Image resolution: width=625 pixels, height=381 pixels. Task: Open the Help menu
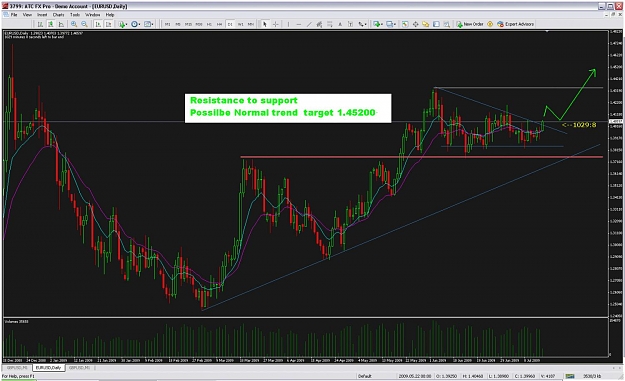click(110, 15)
